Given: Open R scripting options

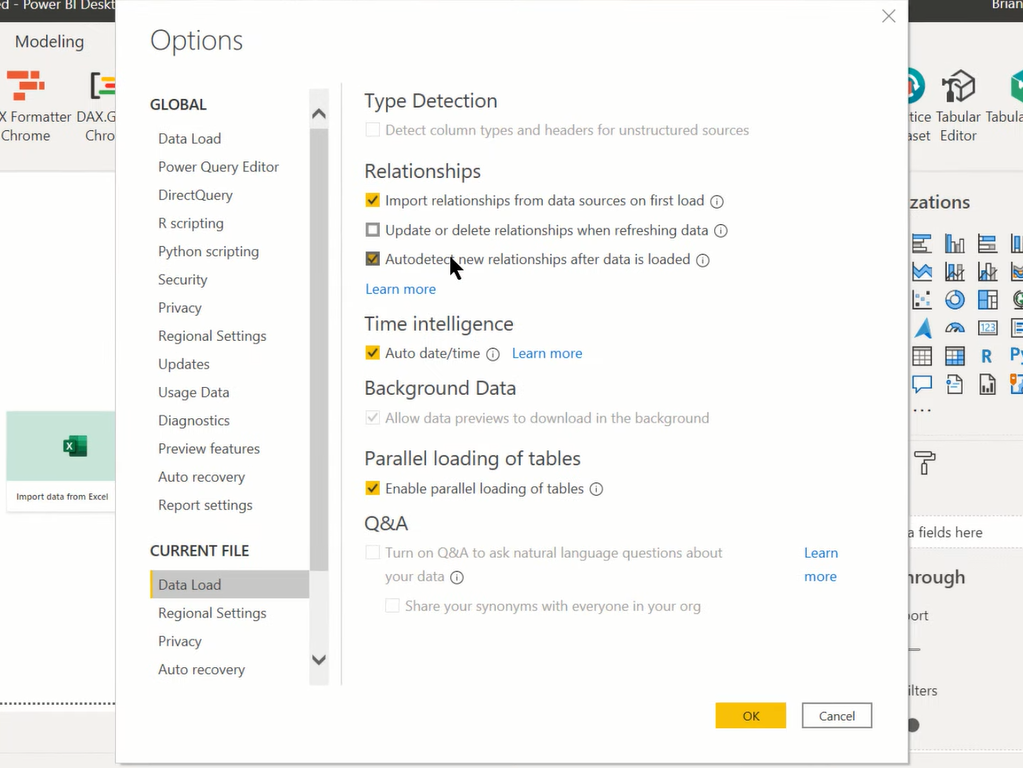Looking at the screenshot, I should pos(191,223).
